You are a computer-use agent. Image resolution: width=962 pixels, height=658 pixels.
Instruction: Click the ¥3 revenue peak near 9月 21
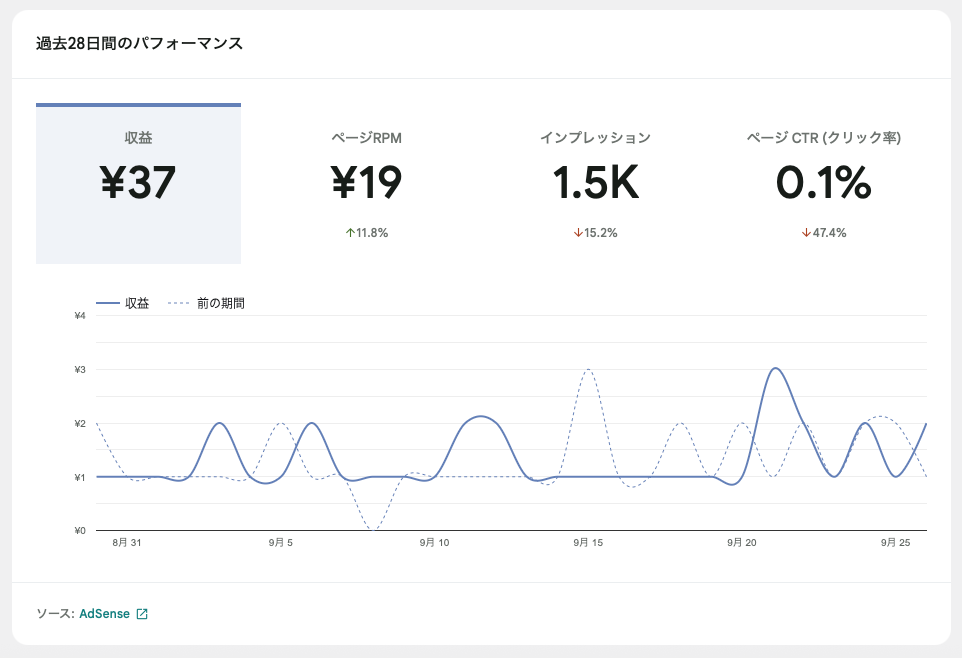[x=775, y=369]
